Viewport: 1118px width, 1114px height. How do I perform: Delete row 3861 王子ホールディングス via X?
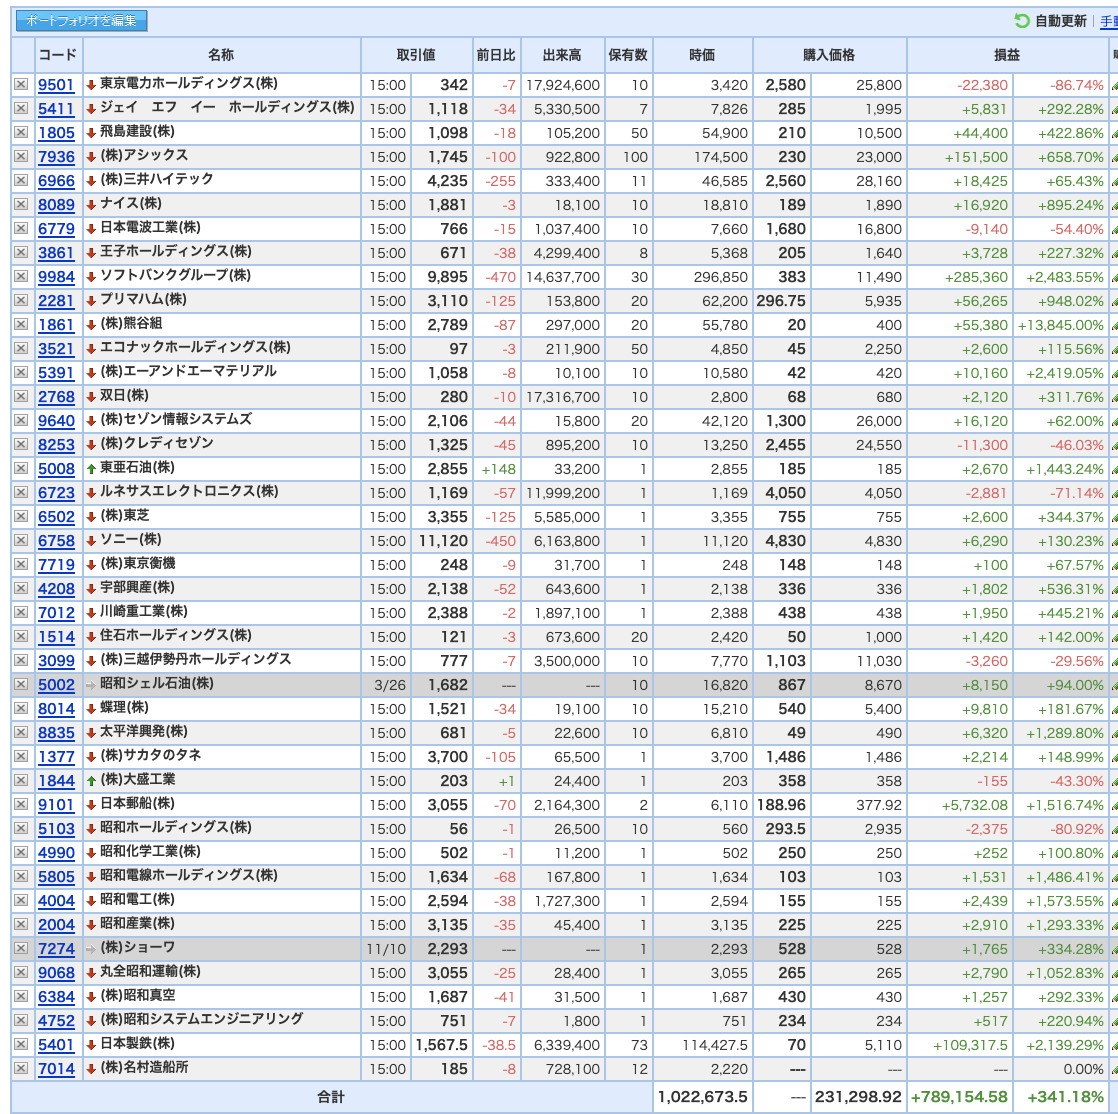[21, 252]
